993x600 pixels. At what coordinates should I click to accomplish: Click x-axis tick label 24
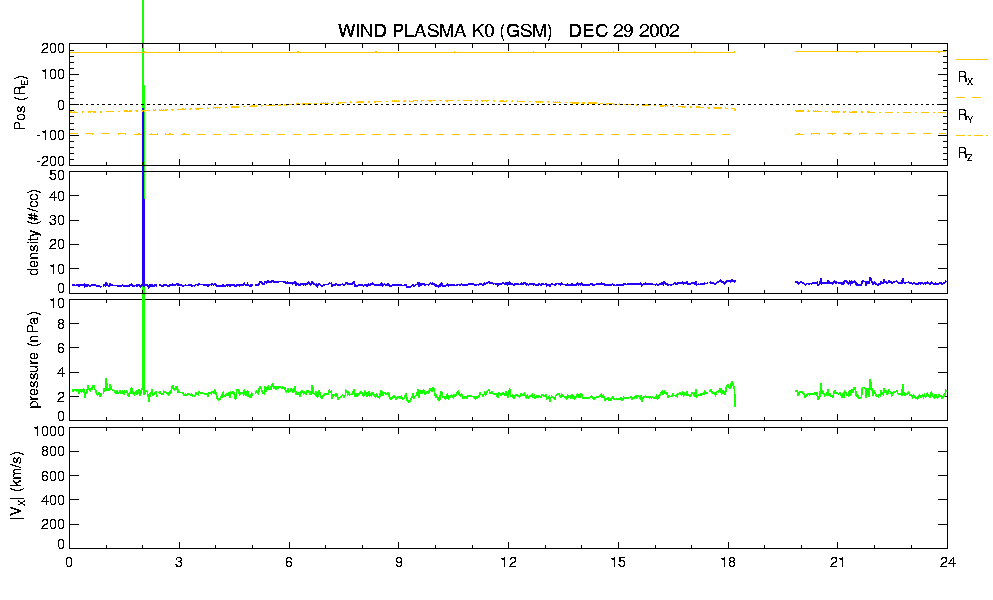tap(947, 563)
